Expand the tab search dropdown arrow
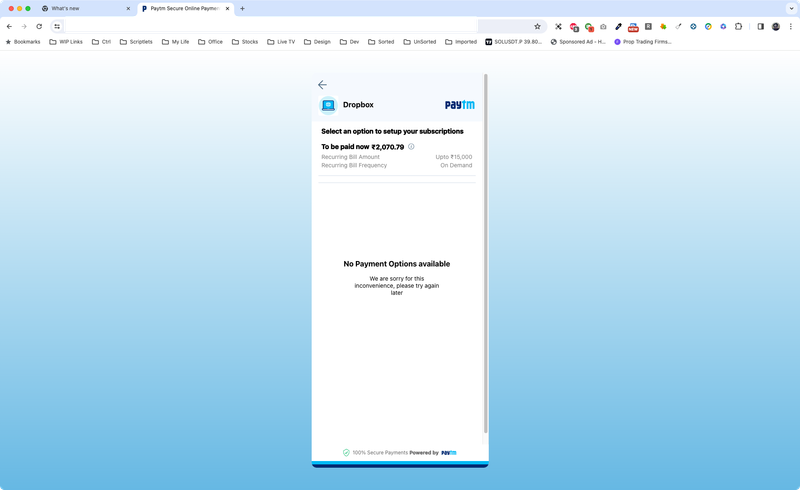 (x=791, y=9)
